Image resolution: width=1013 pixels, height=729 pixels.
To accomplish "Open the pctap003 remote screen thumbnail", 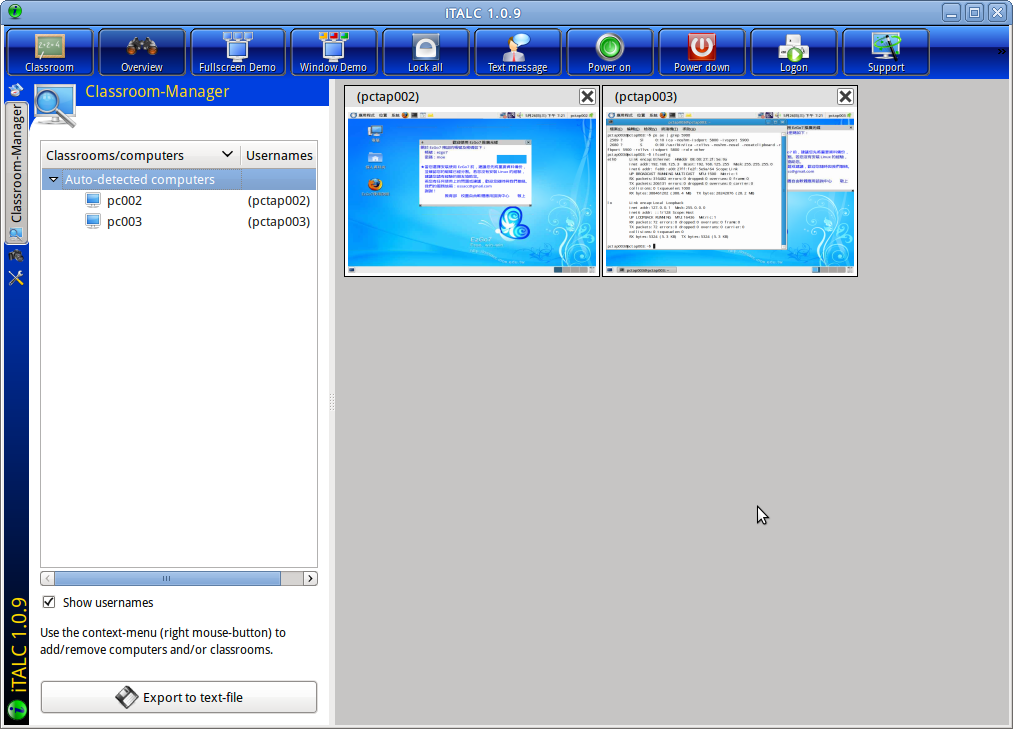I will pyautogui.click(x=730, y=192).
